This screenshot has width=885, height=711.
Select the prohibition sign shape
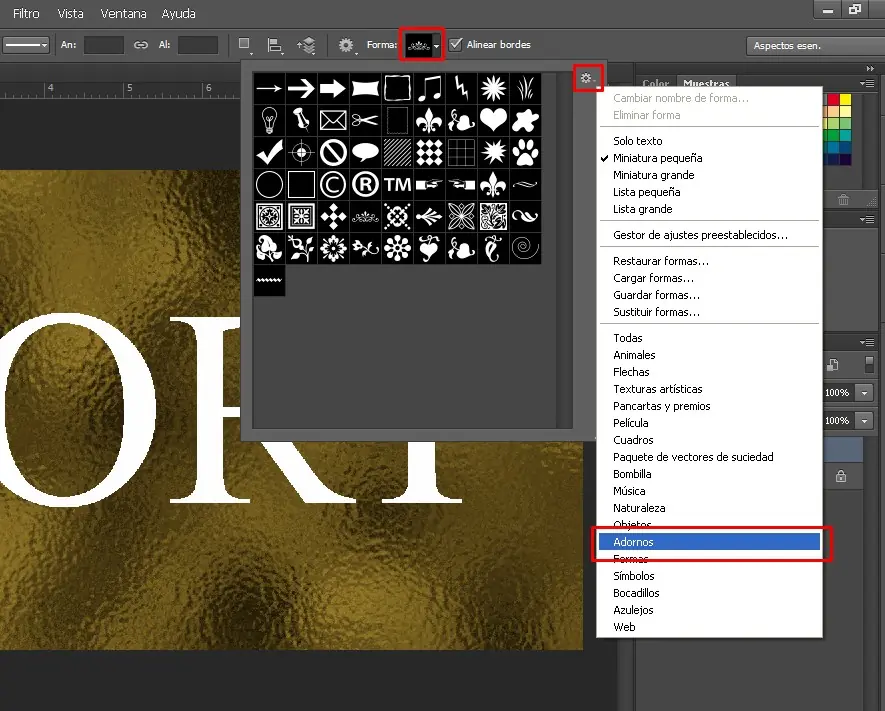[x=334, y=152]
